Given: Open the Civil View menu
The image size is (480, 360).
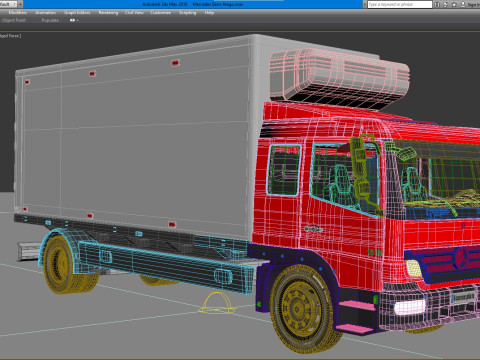Looking at the screenshot, I should 134,13.
